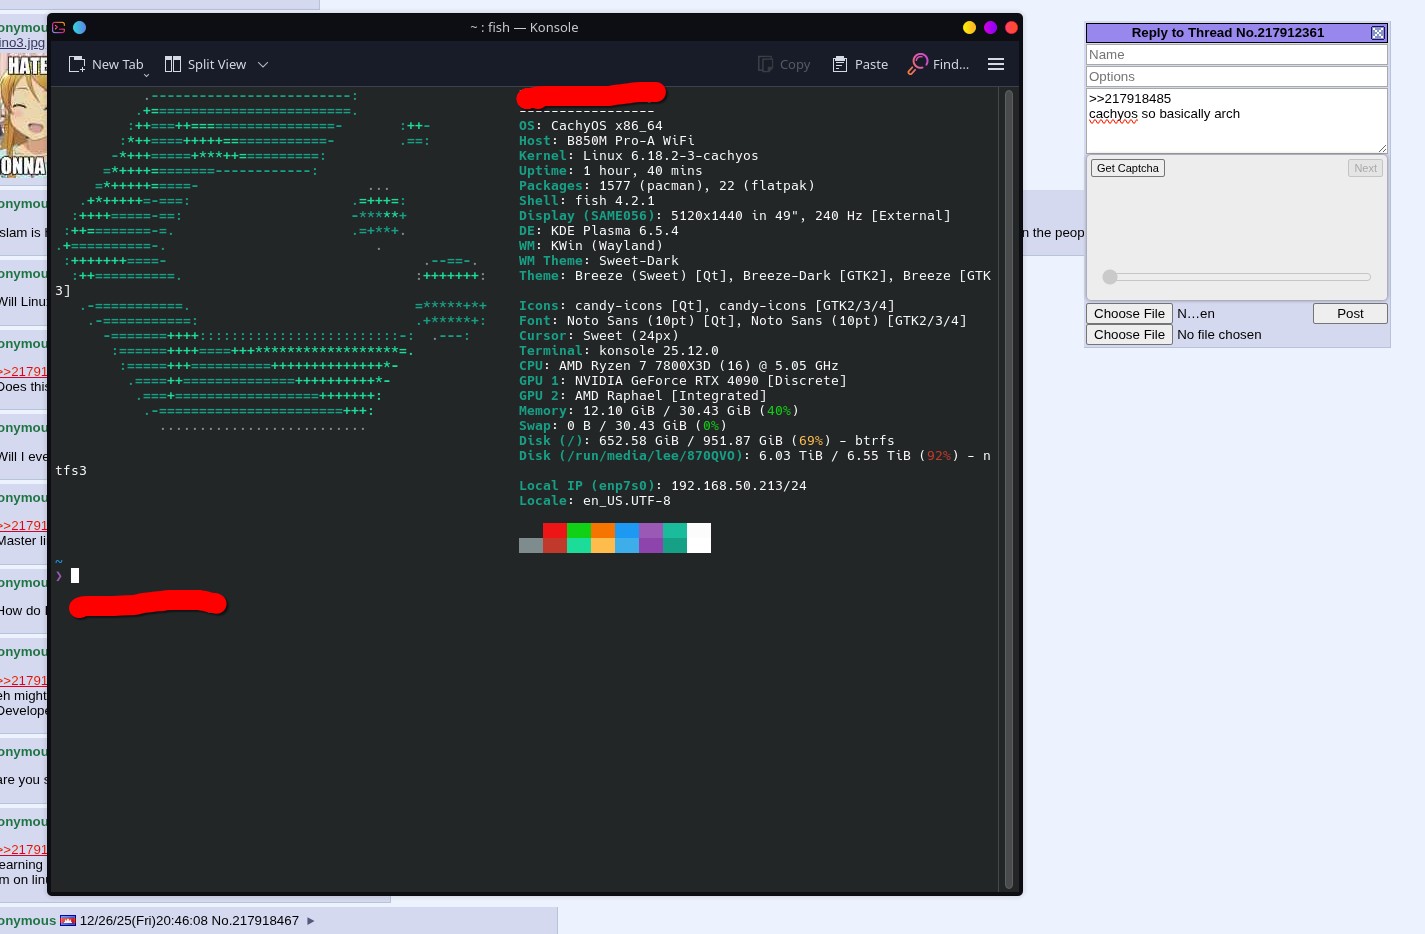Click the Paste clipboard icon
The width and height of the screenshot is (1425, 934).
click(840, 64)
